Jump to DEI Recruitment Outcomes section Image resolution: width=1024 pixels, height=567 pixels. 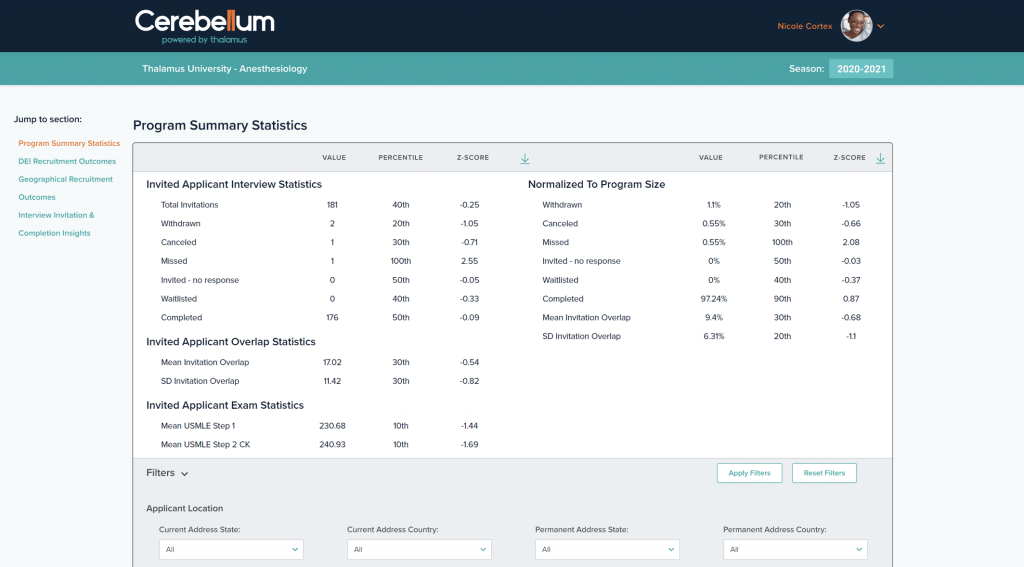coord(67,161)
